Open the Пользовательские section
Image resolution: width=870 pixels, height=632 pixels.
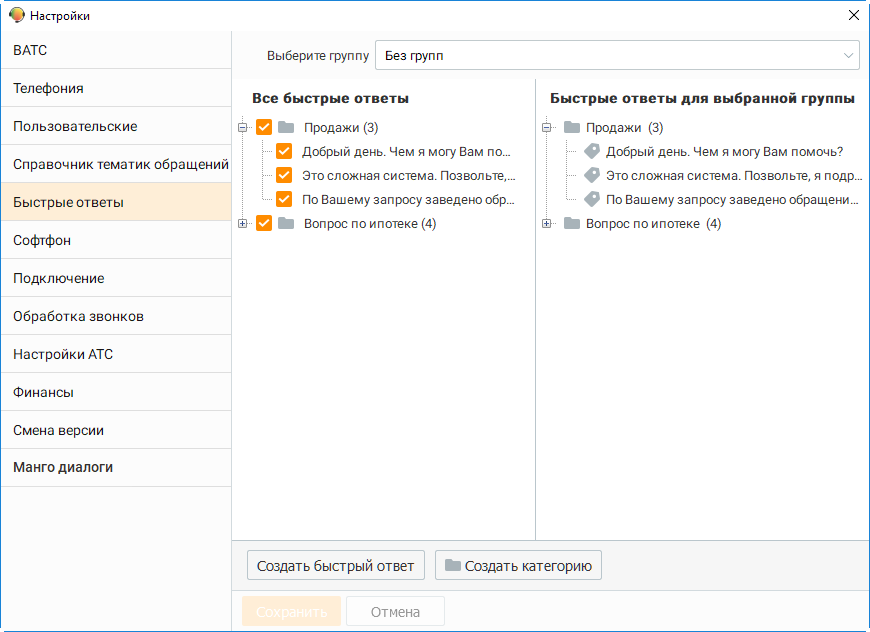coord(116,127)
